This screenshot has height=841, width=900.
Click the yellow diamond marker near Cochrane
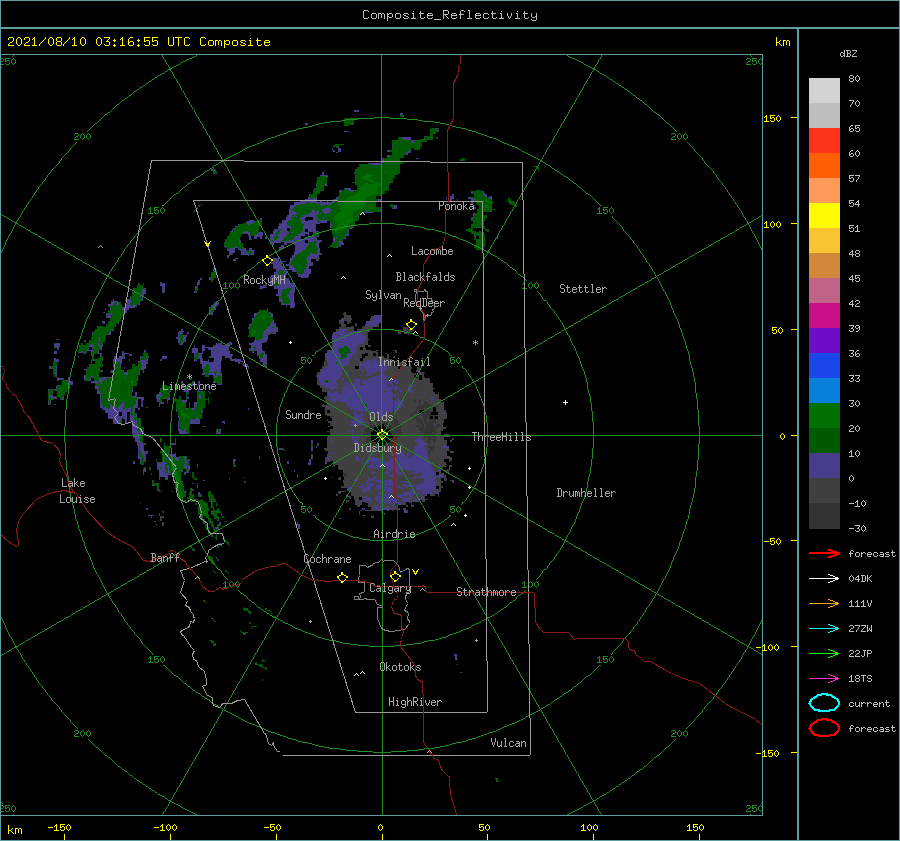pyautogui.click(x=342, y=577)
